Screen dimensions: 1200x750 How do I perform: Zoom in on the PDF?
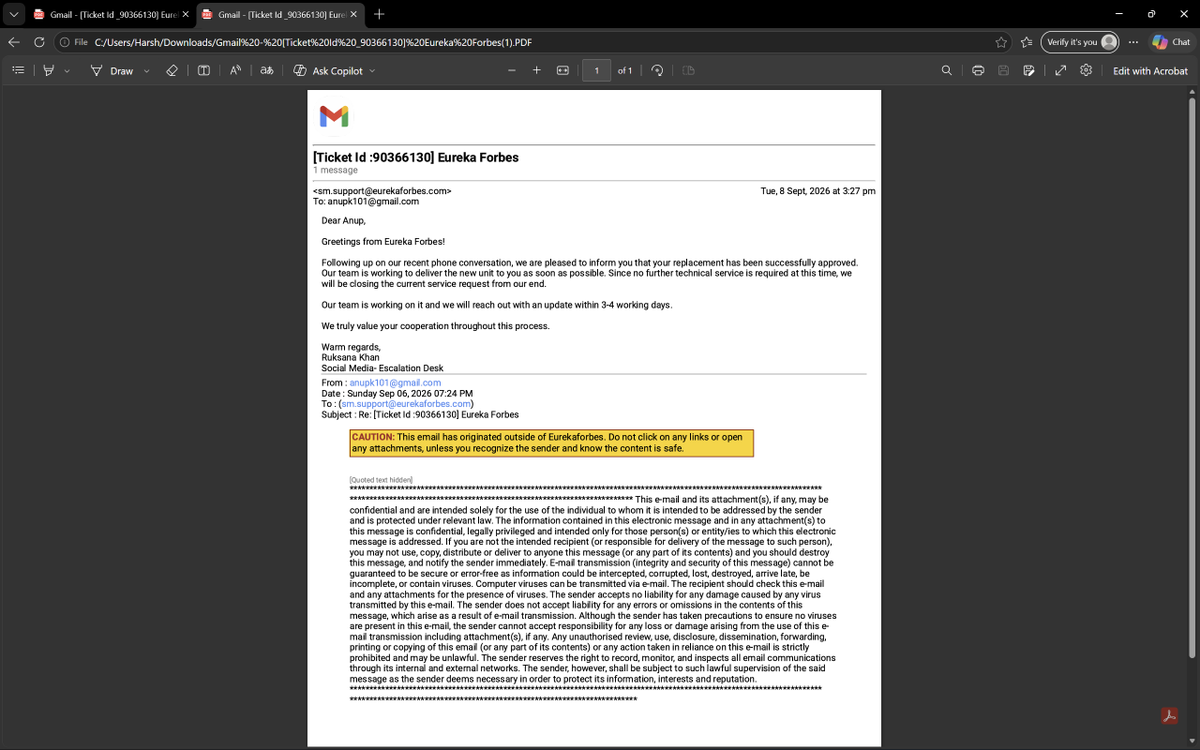pyautogui.click(x=537, y=71)
